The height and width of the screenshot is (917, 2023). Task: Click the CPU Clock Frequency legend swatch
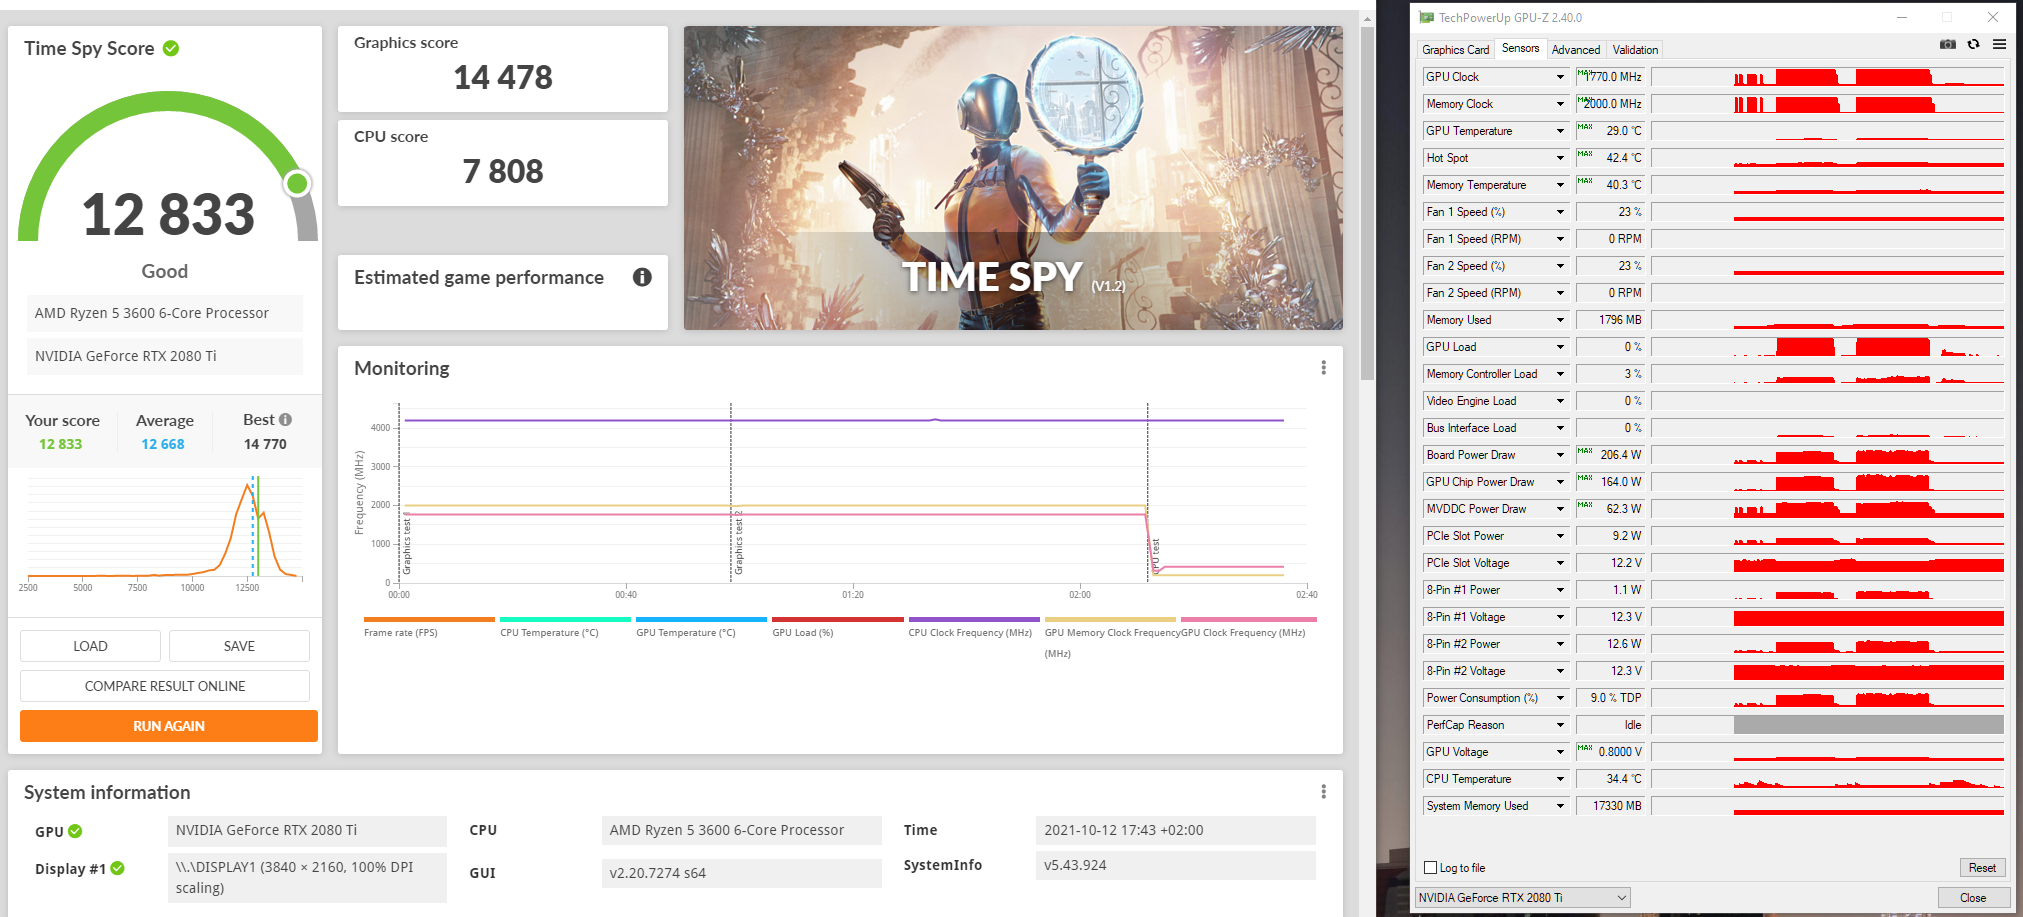click(974, 619)
